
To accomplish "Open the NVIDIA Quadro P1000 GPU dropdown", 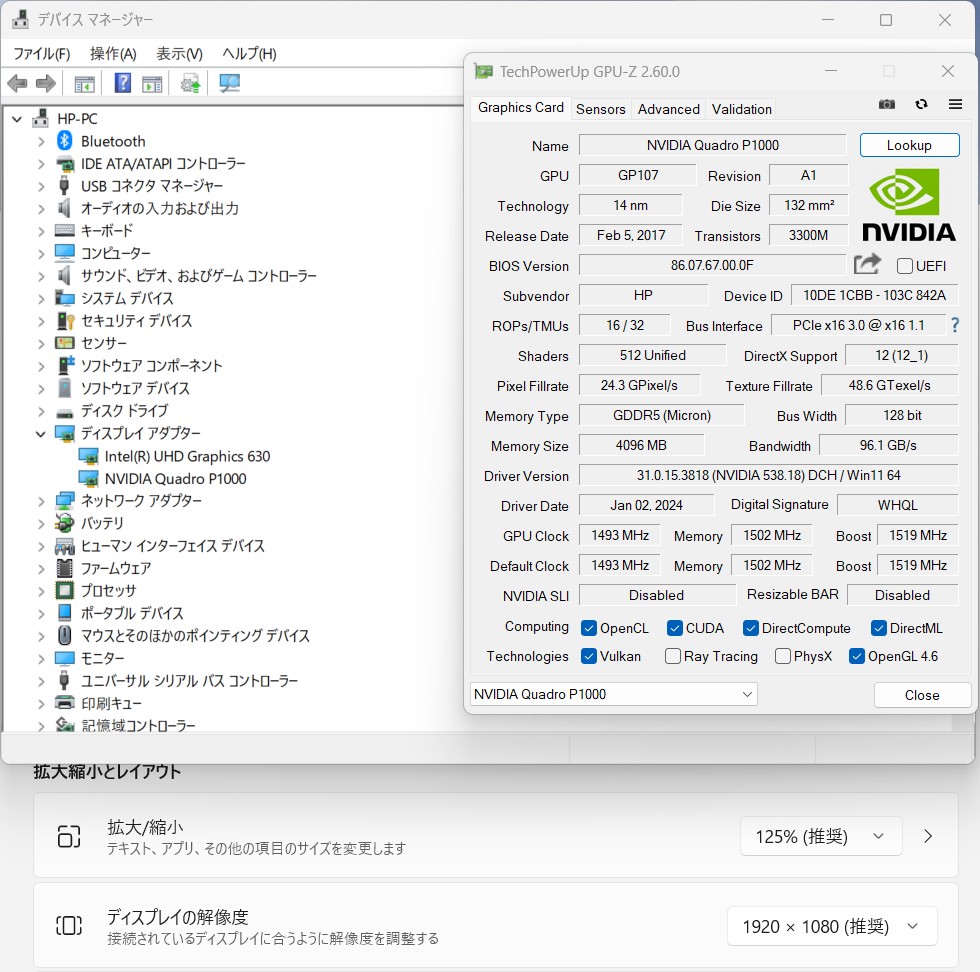I will pos(613,694).
